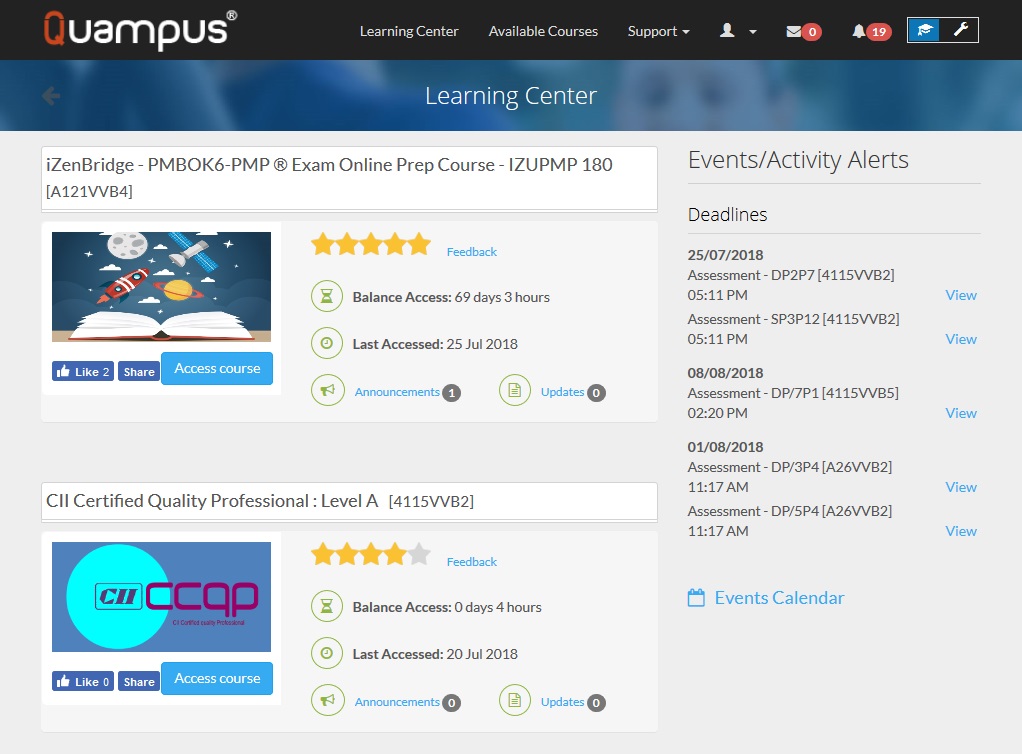Open the user profile dropdown
The width and height of the screenshot is (1022, 754).
pyautogui.click(x=738, y=31)
